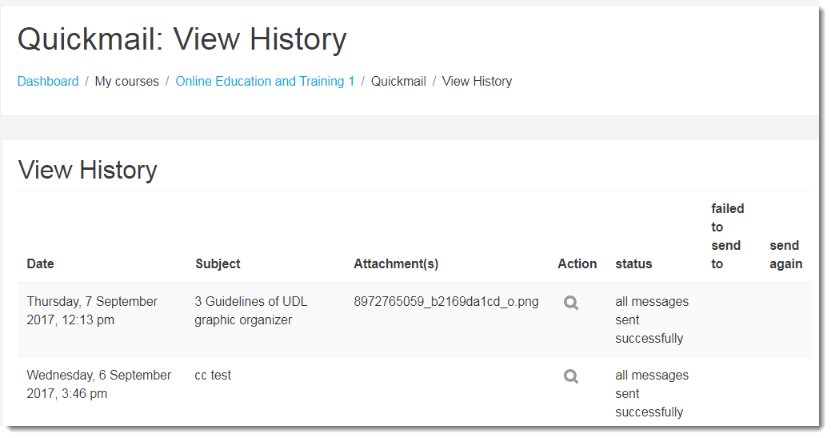
Task: Open magnifier icon for UDL graphic organizer message
Action: coord(571,303)
